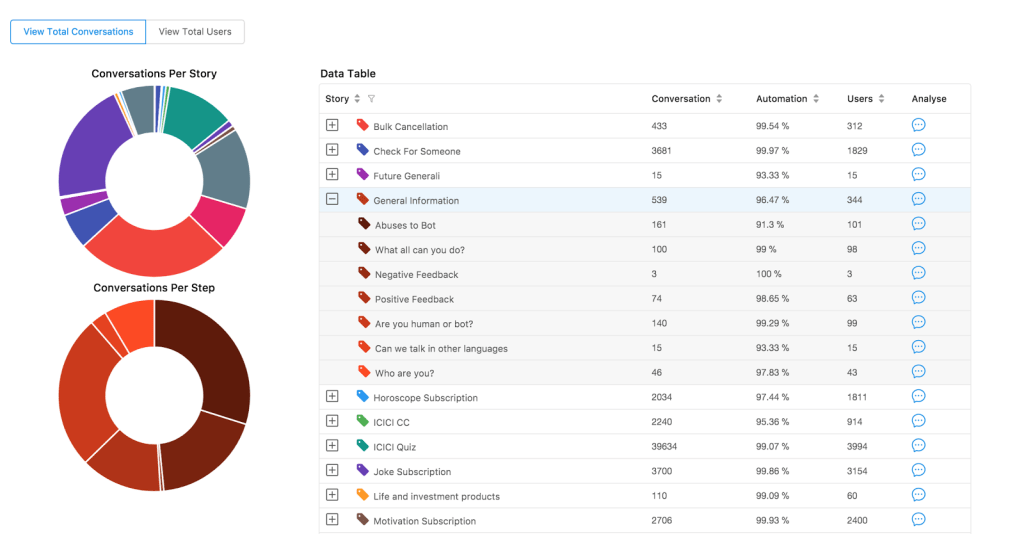The width and height of the screenshot is (1024, 534).
Task: Open the analyse icon for Joke Subscription
Action: click(918, 470)
